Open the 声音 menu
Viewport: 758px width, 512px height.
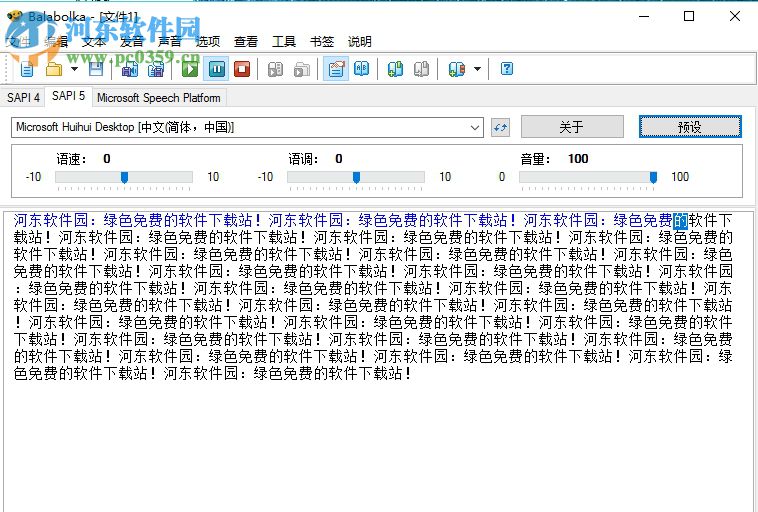[x=170, y=42]
